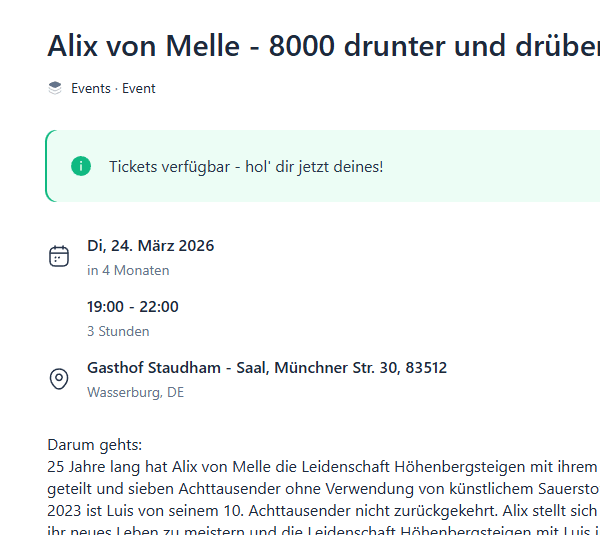Click the line starting 'ihr neues Leben'

click(x=322, y=528)
